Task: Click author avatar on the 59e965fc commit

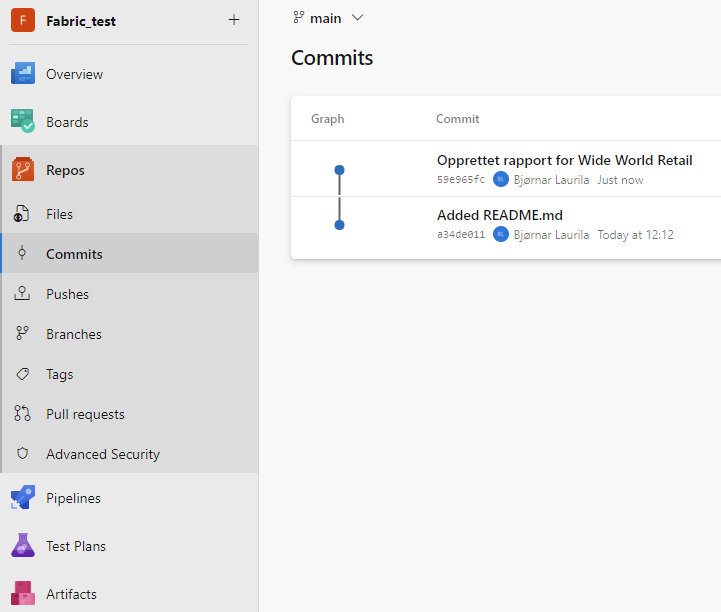Action: 501,179
